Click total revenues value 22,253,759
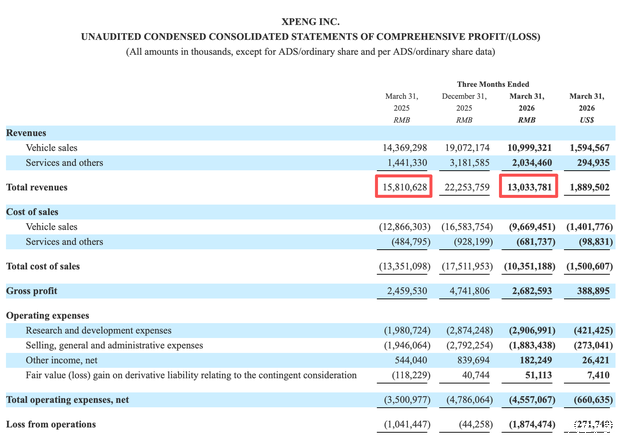The height and width of the screenshot is (439, 620). click(467, 187)
